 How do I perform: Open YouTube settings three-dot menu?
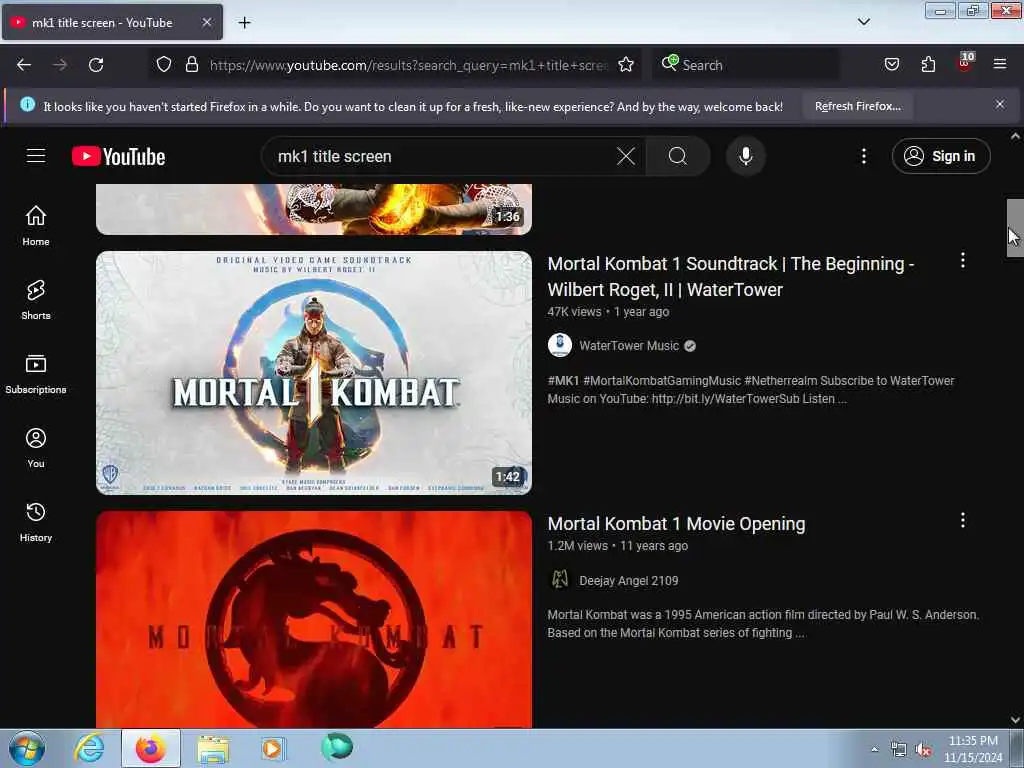point(864,156)
